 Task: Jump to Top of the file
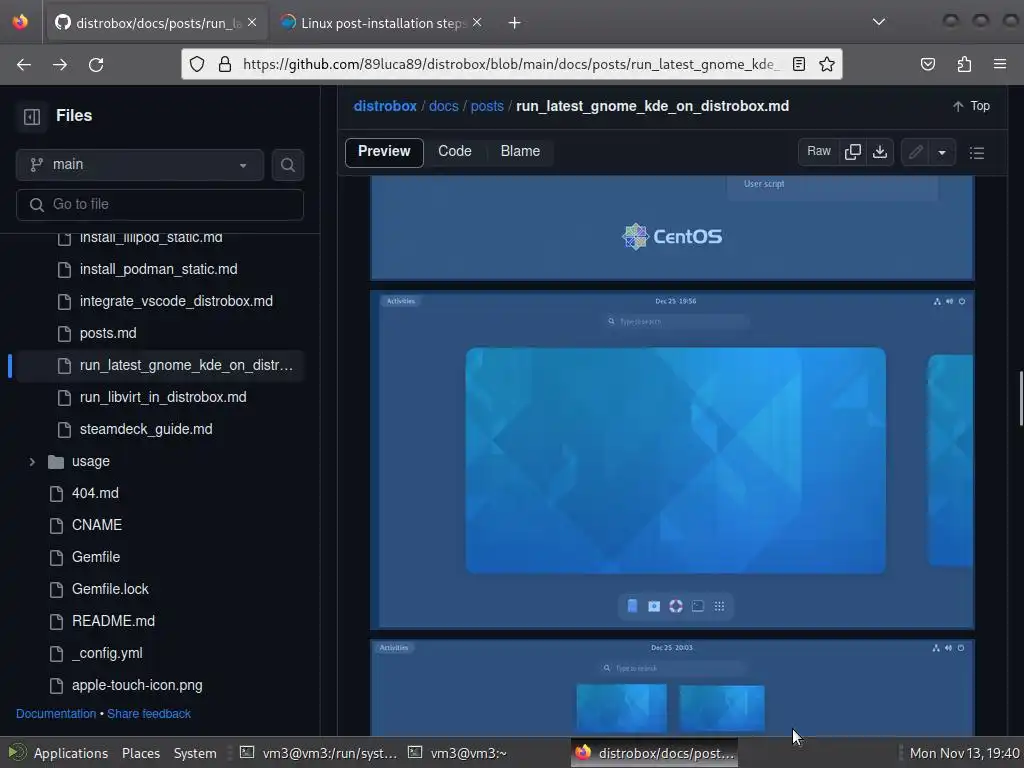point(971,106)
